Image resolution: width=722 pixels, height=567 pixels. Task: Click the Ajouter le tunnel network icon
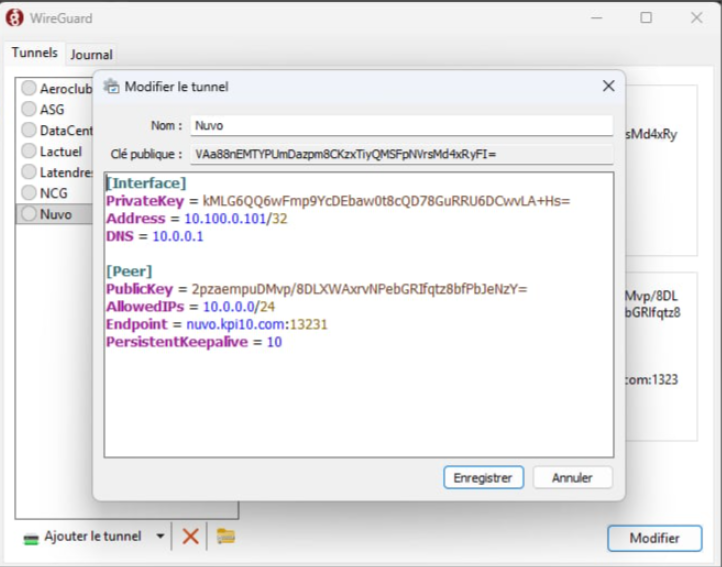click(31, 538)
